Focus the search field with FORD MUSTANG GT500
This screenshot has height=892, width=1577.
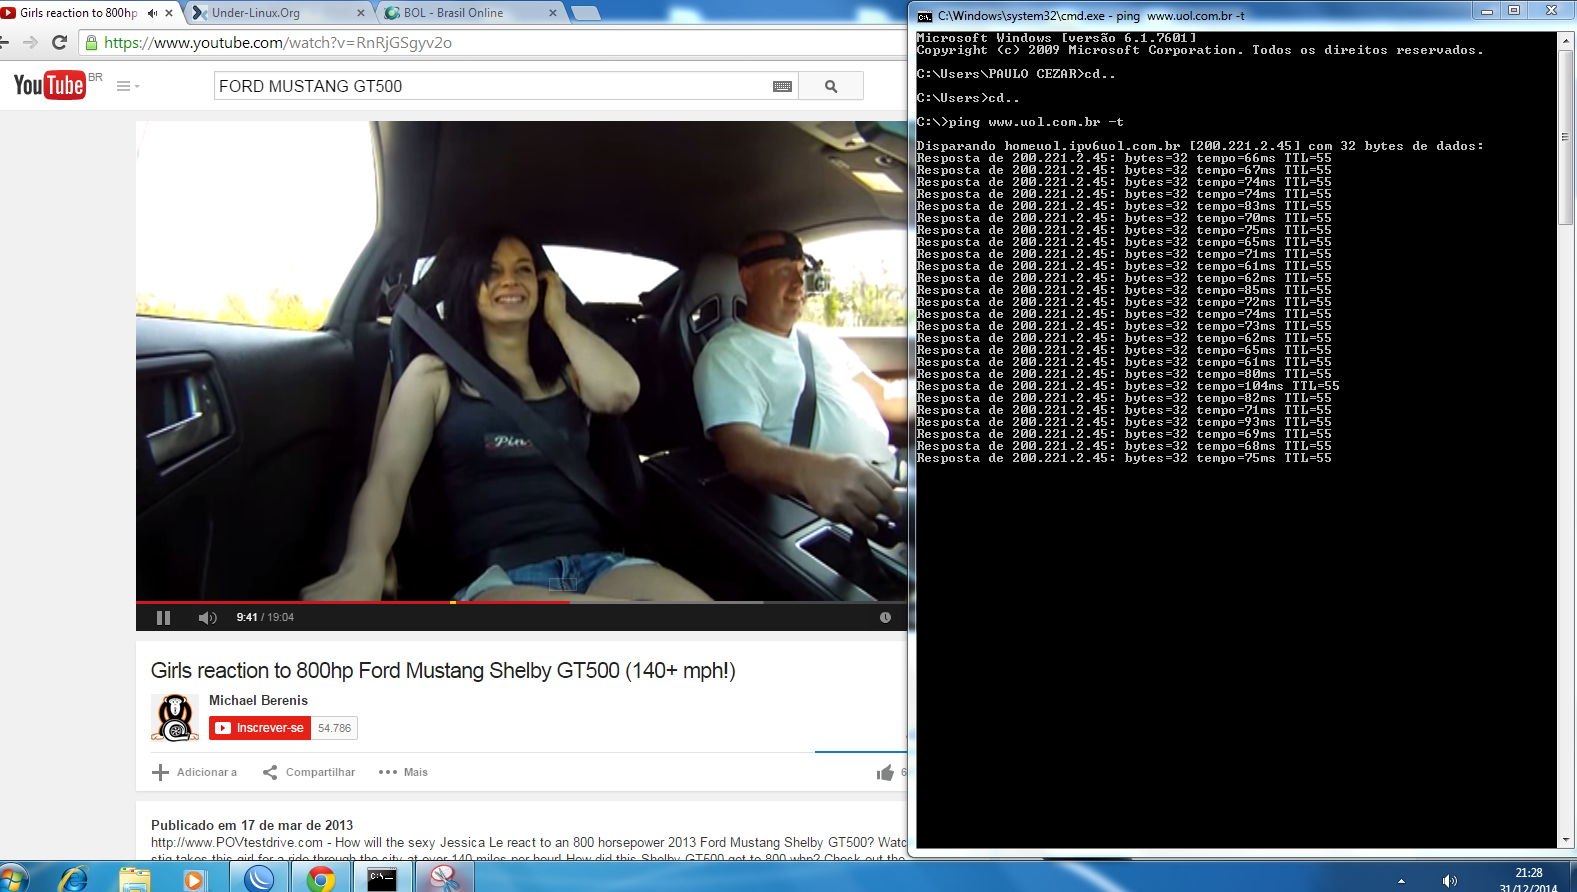[490, 87]
